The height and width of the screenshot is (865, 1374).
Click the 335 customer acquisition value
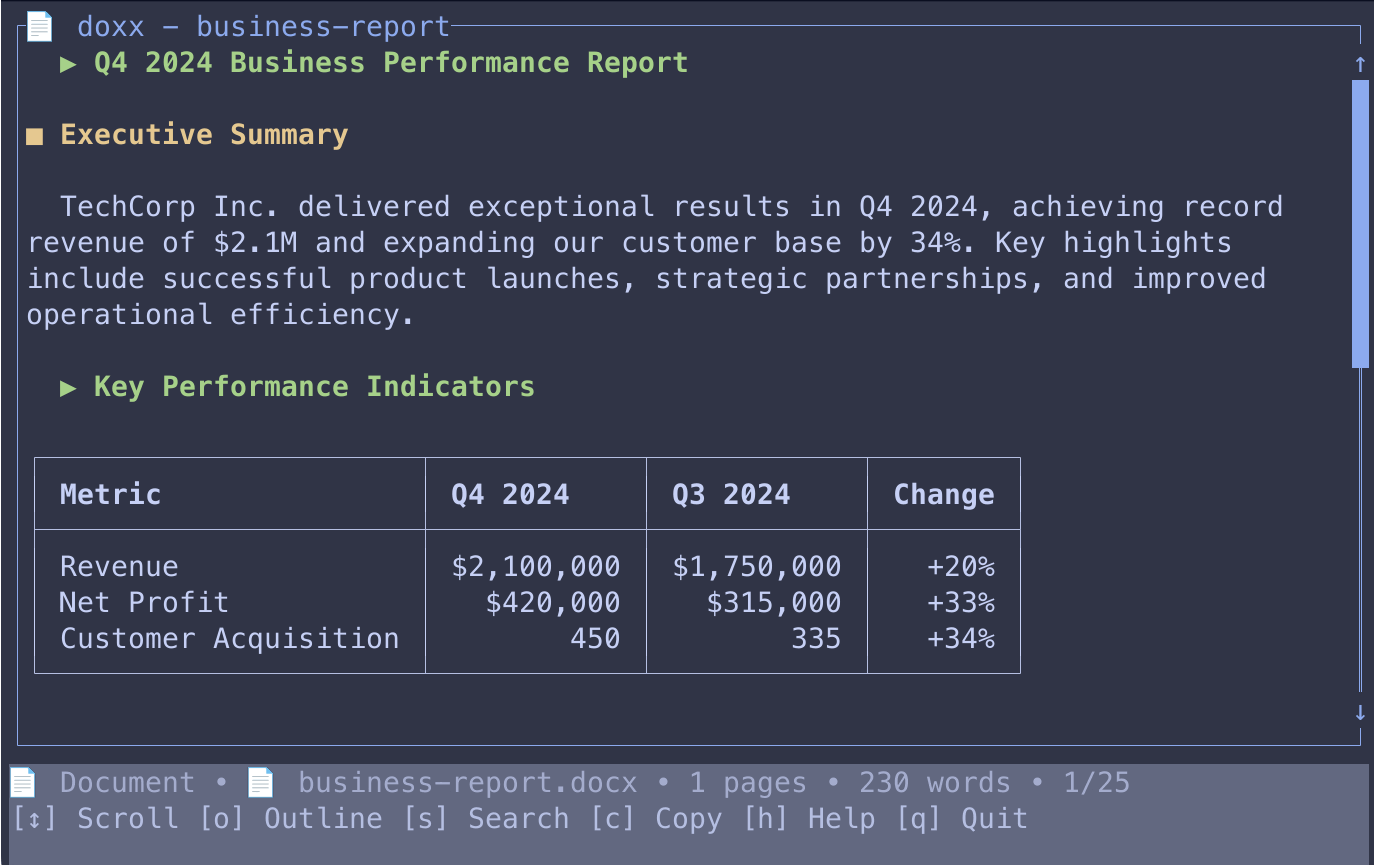pyautogui.click(x=816, y=639)
